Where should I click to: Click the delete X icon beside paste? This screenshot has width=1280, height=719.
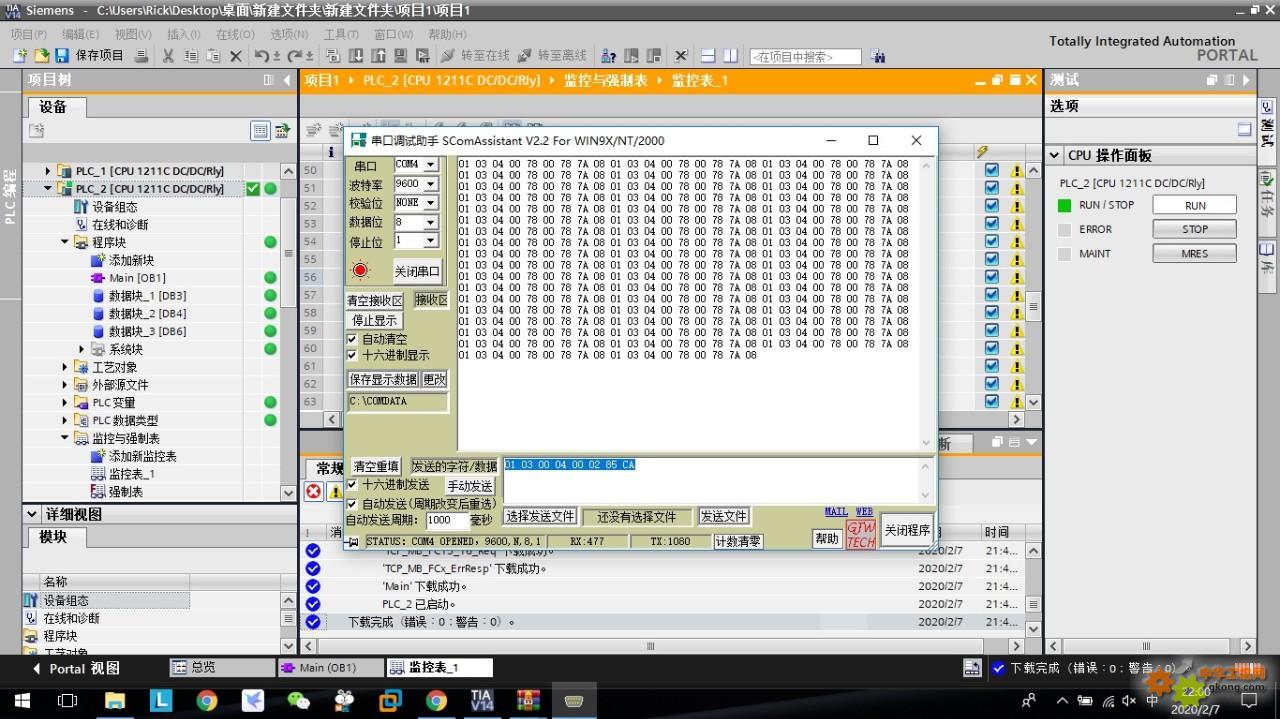click(x=236, y=56)
